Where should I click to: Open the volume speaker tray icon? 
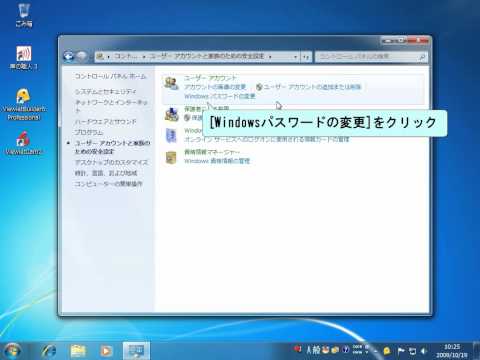coord(424,351)
